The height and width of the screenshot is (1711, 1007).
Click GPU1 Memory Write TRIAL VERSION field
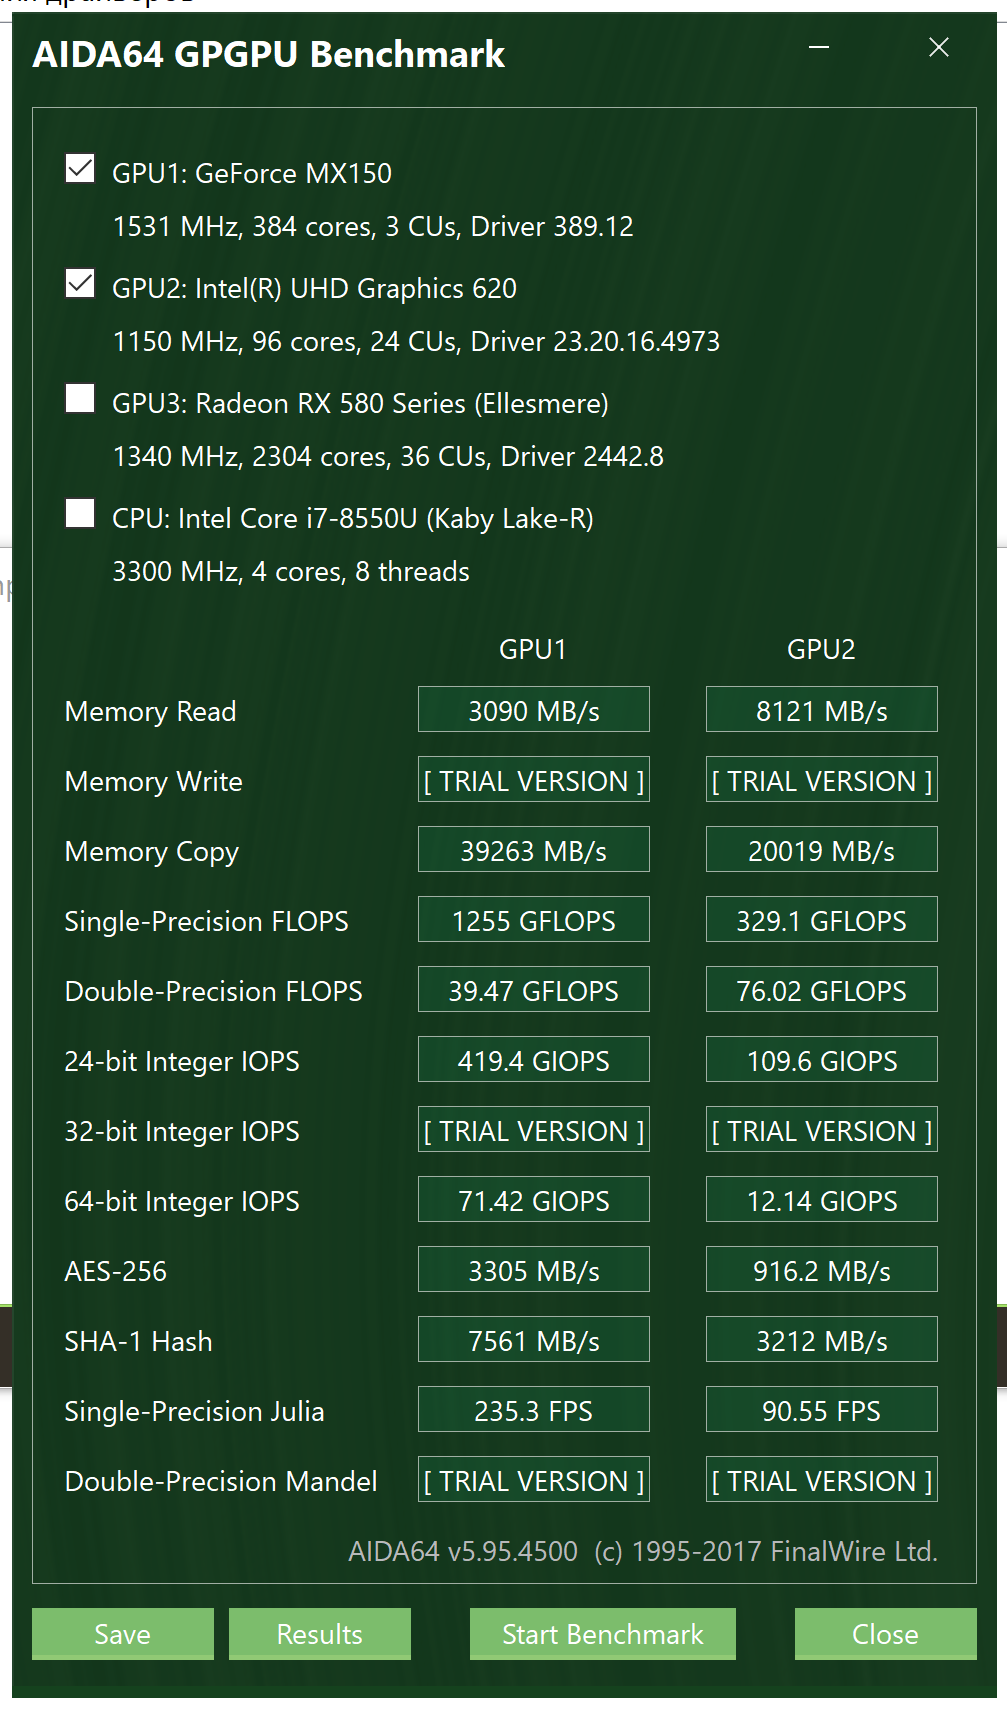534,780
